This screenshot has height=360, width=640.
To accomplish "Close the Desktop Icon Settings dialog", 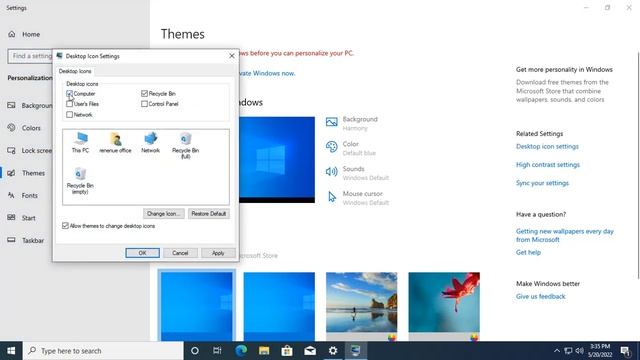I will [x=232, y=56].
